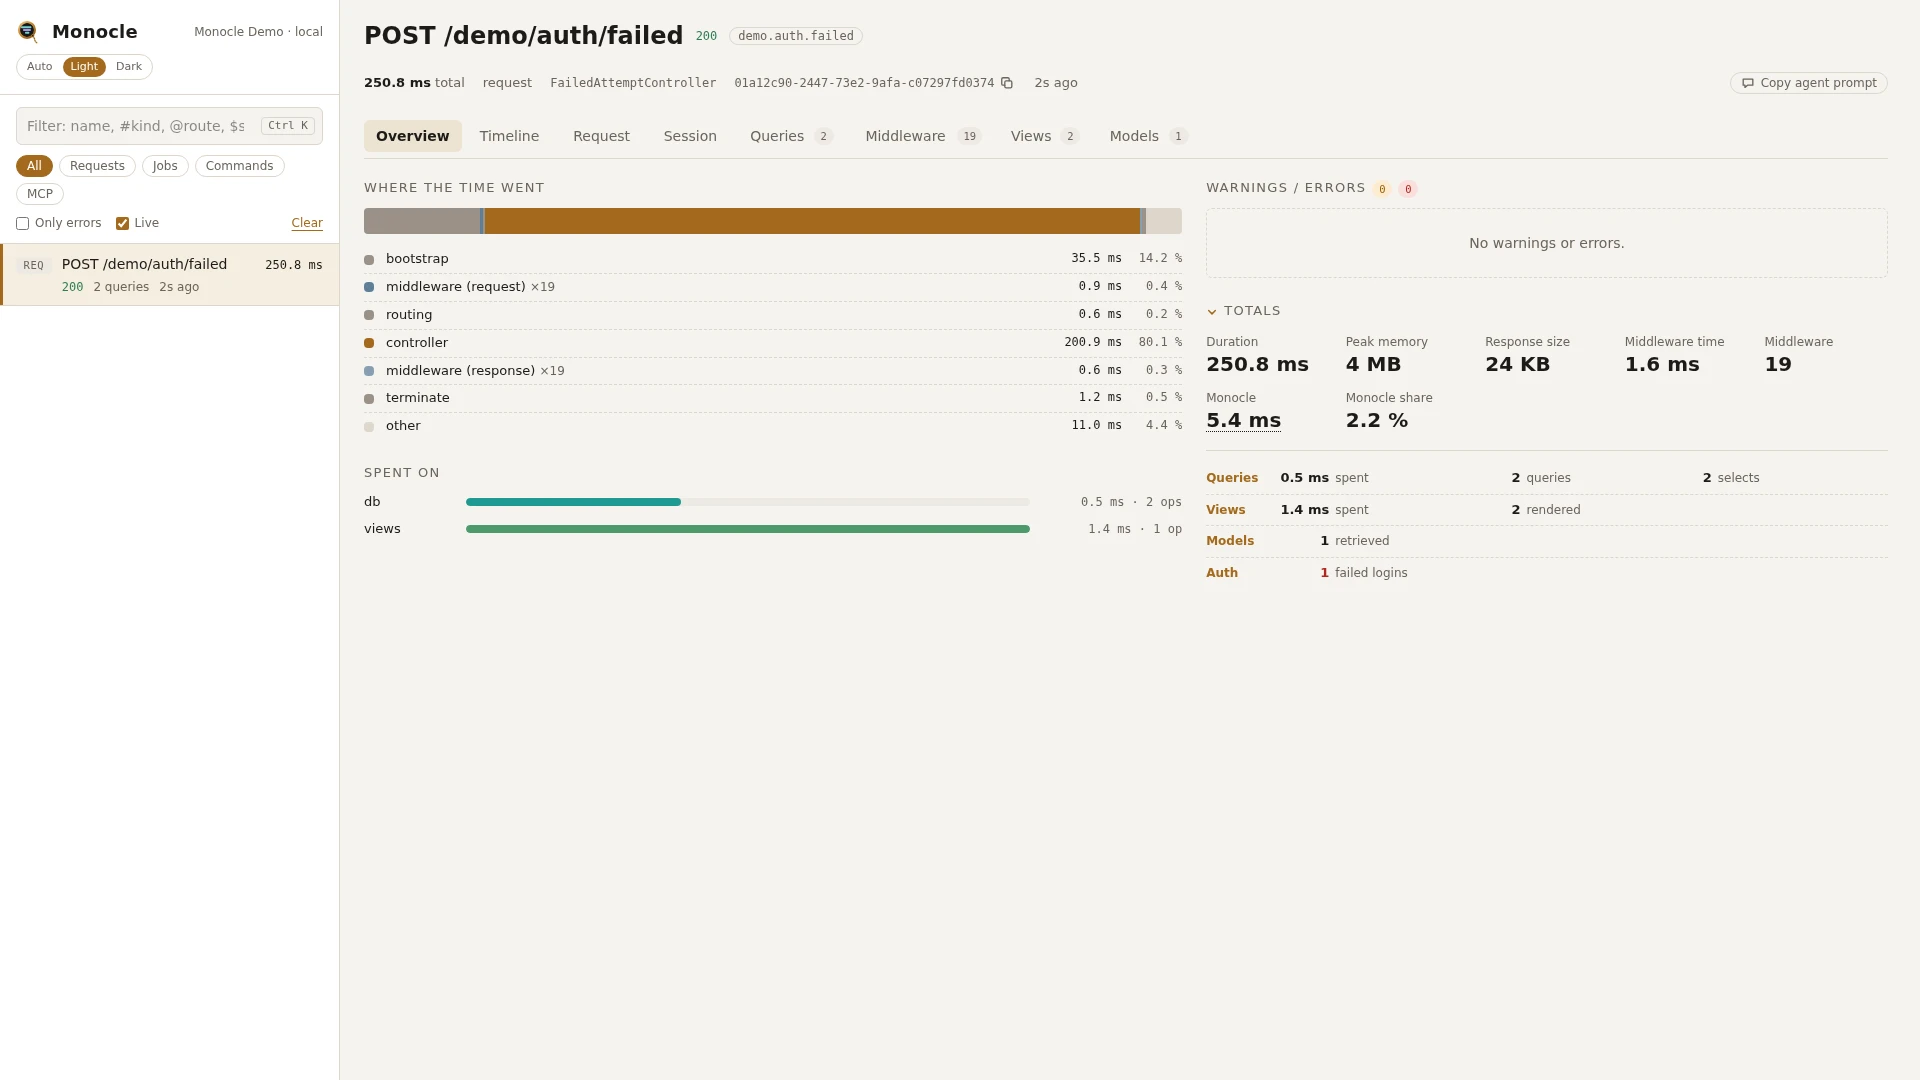Click the controller segment in time bar
This screenshot has width=1920, height=1080.
coord(812,221)
